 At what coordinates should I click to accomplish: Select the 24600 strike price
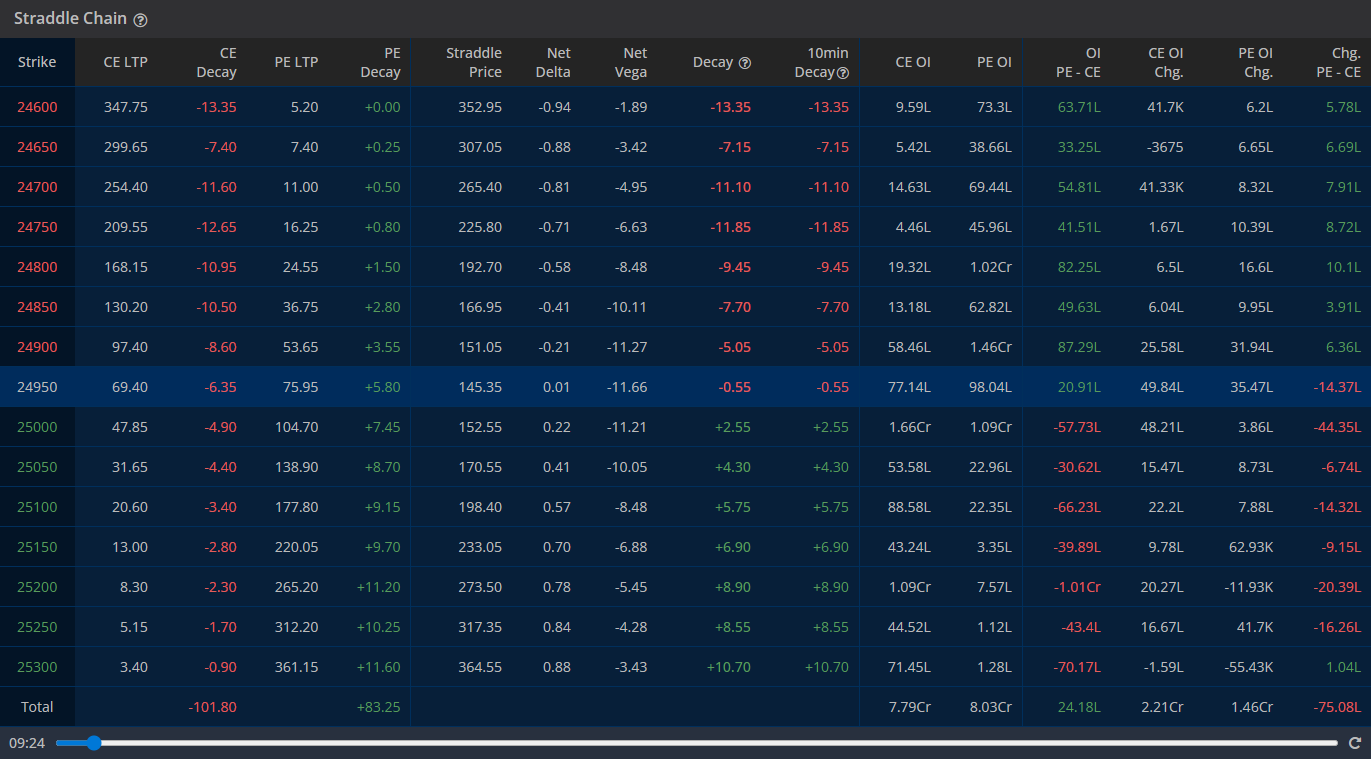[37, 107]
